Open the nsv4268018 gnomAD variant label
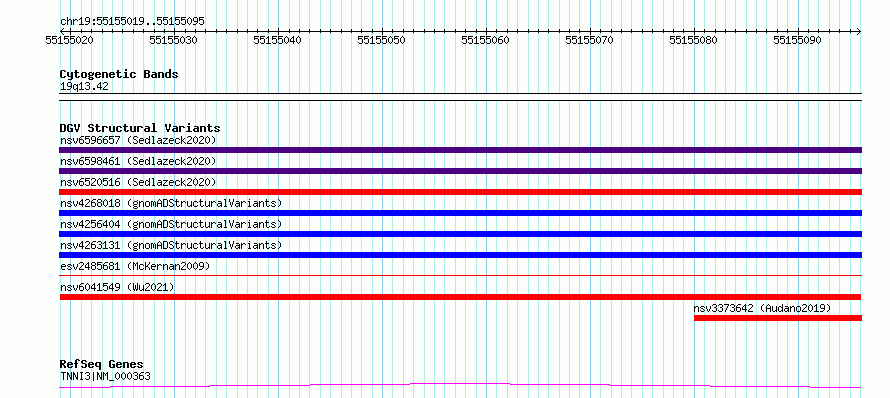This screenshot has height=398, width=890. point(171,203)
